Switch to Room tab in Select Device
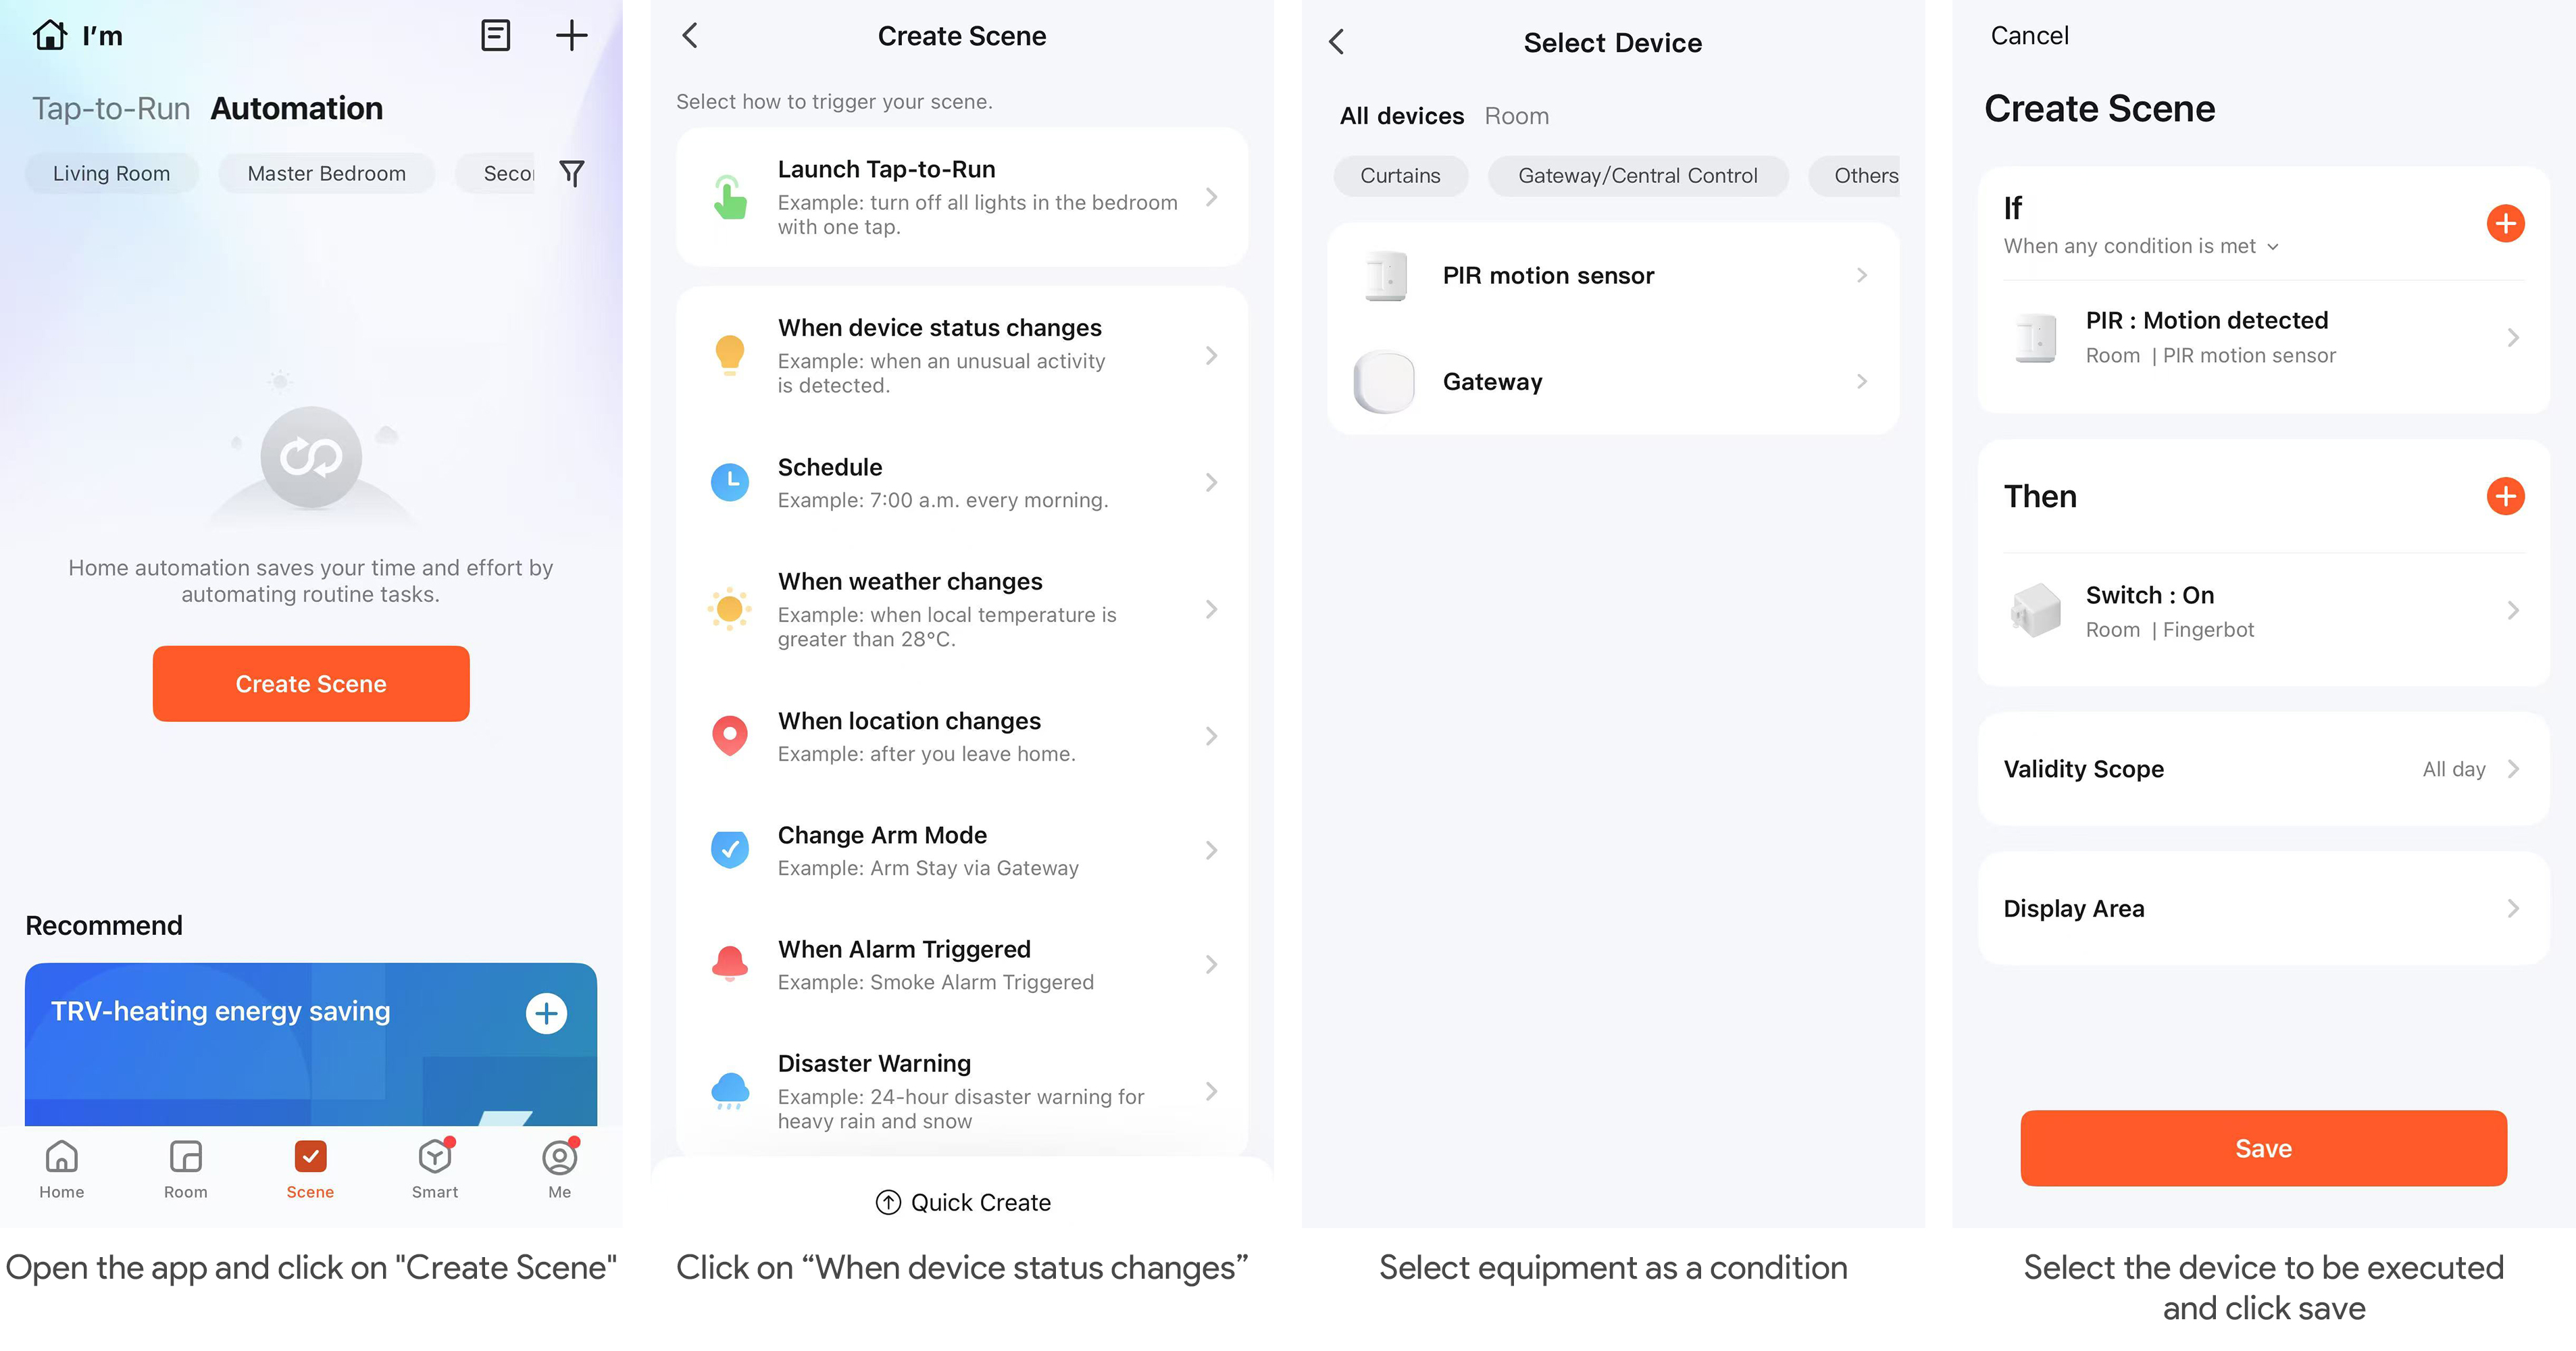The height and width of the screenshot is (1351, 2576). coord(1516,116)
